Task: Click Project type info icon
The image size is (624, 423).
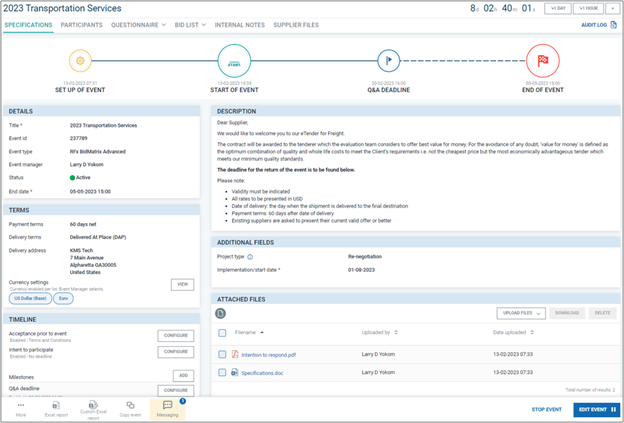Action: pyautogui.click(x=250, y=257)
